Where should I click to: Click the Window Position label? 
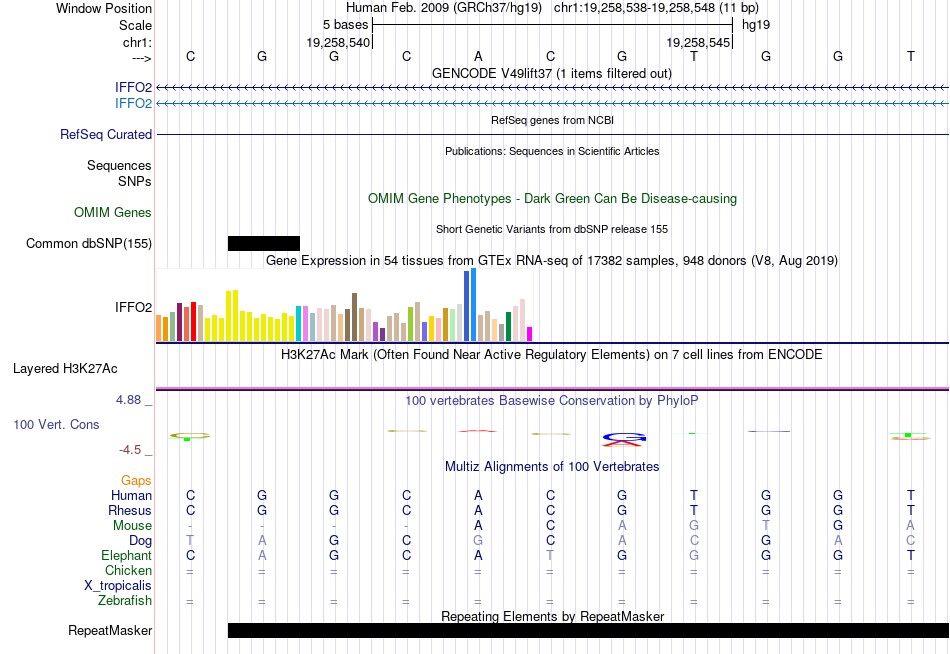[104, 8]
